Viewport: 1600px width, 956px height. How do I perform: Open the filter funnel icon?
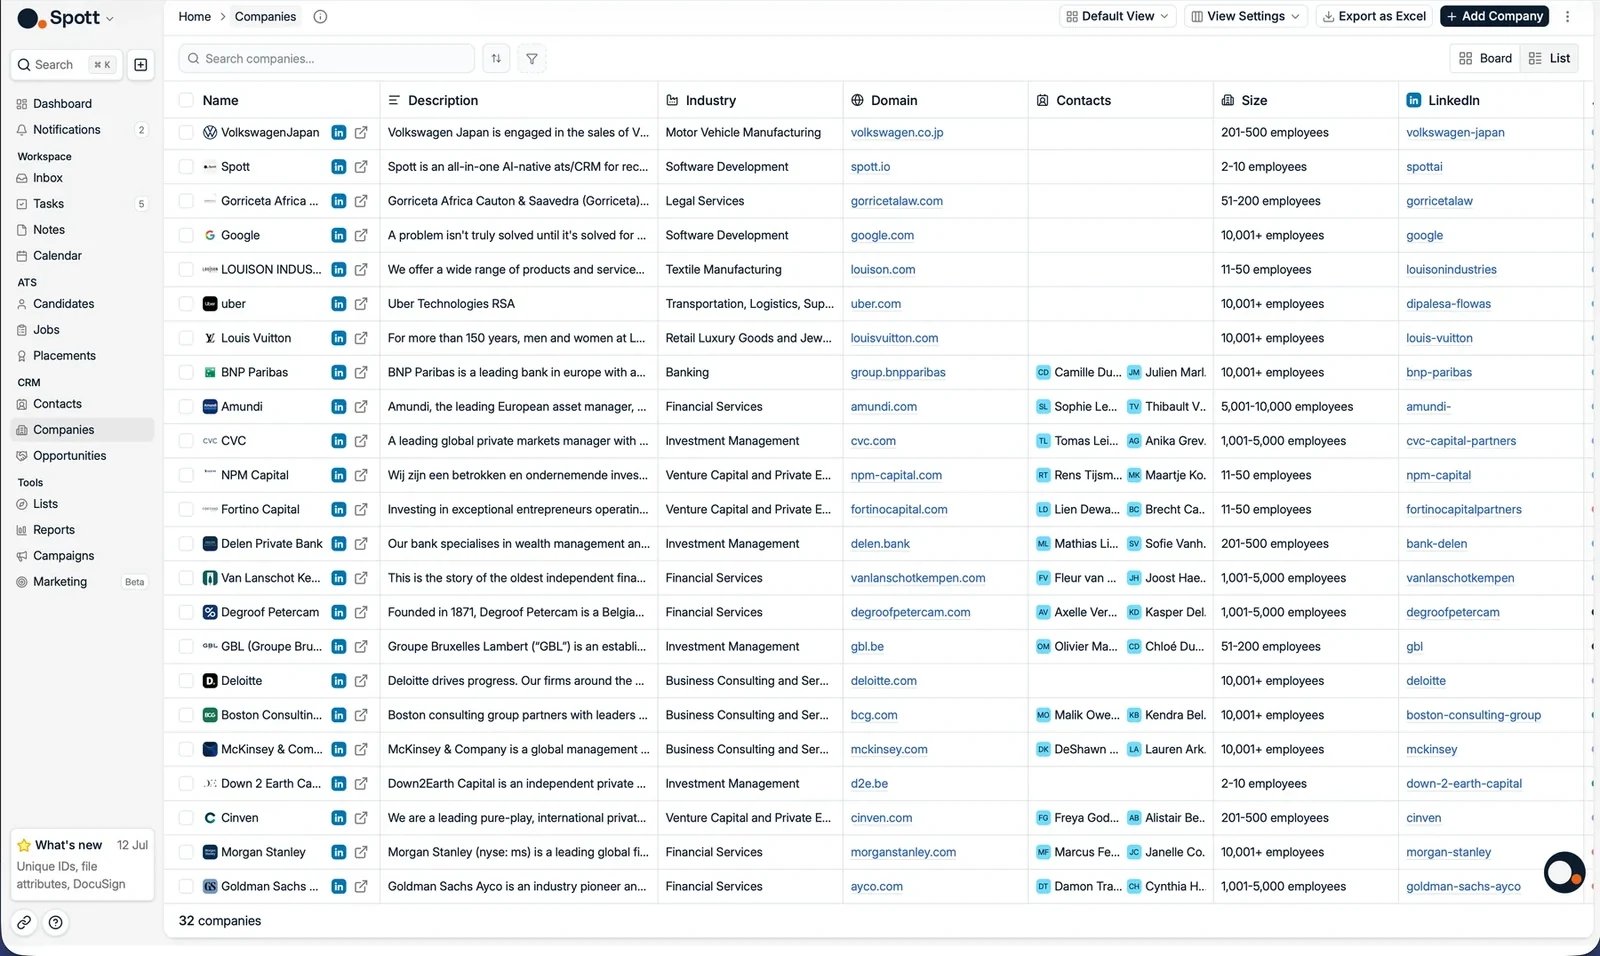coord(532,59)
